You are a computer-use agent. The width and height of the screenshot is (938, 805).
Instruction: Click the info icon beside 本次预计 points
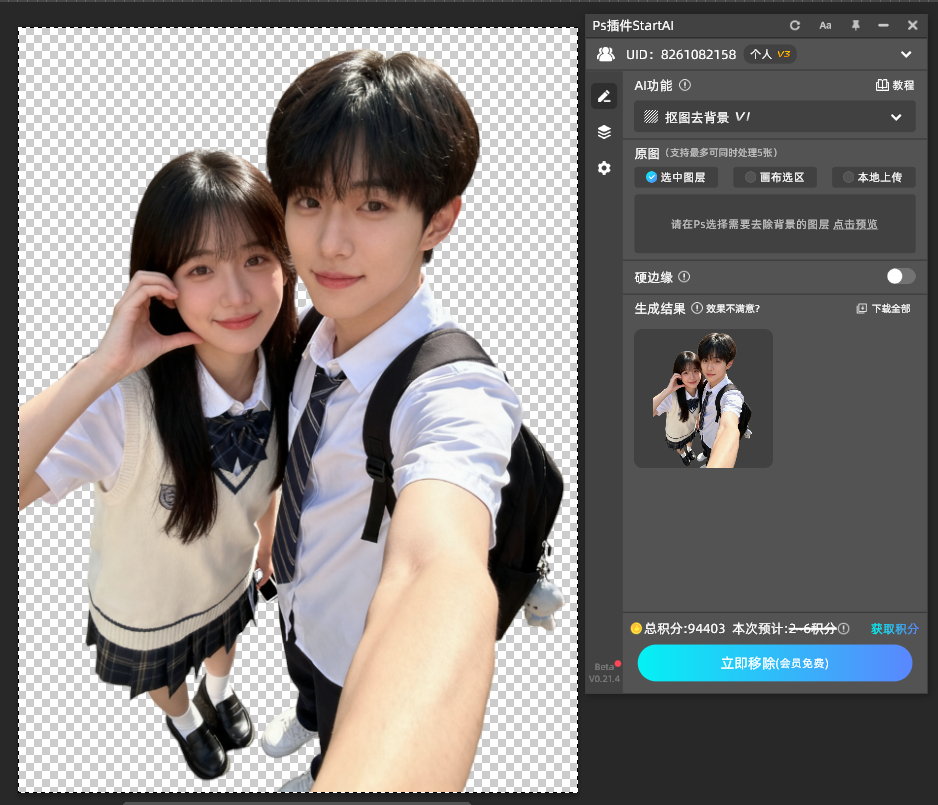point(844,629)
